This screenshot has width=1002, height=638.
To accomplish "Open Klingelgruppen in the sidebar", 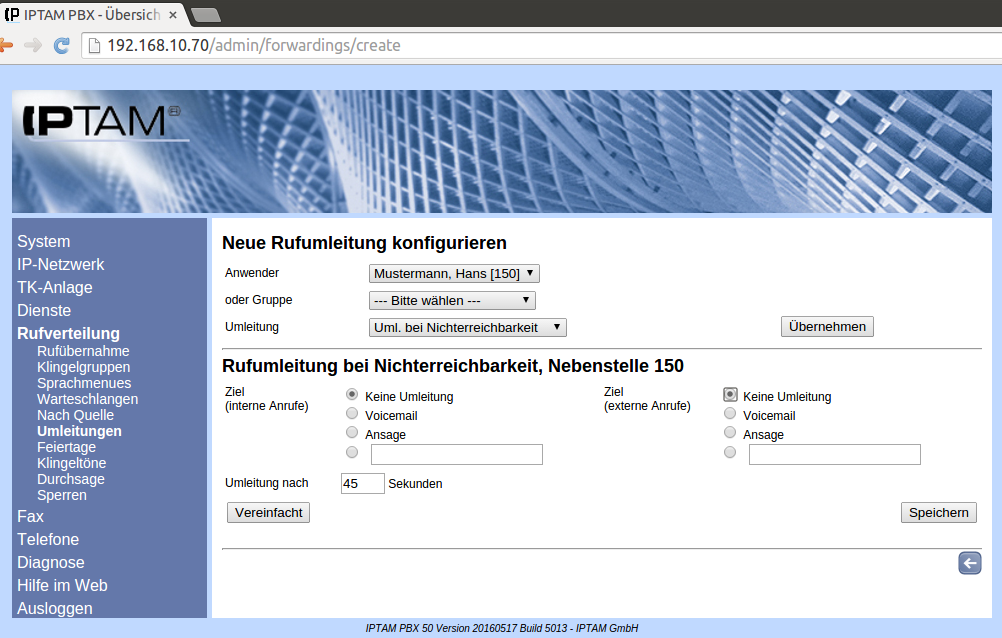I will coord(83,367).
